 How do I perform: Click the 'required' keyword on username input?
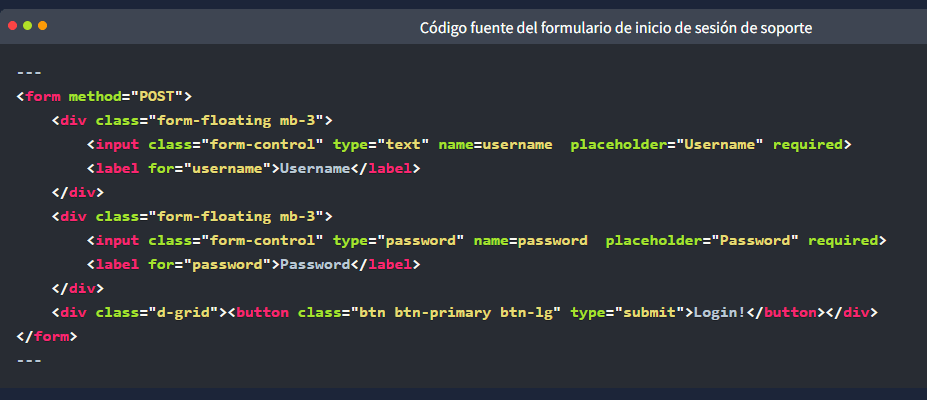(x=808, y=145)
